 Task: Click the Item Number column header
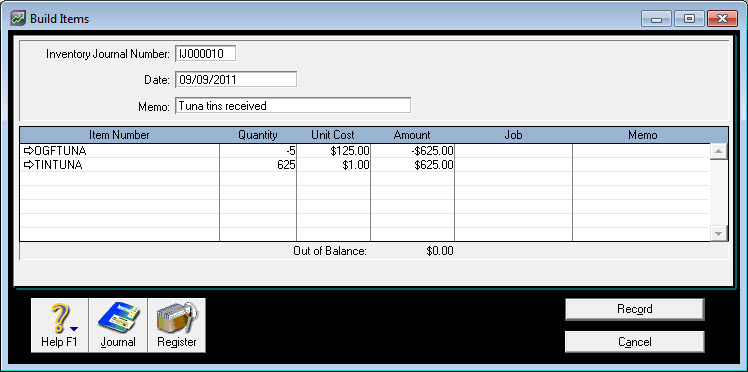(x=119, y=135)
